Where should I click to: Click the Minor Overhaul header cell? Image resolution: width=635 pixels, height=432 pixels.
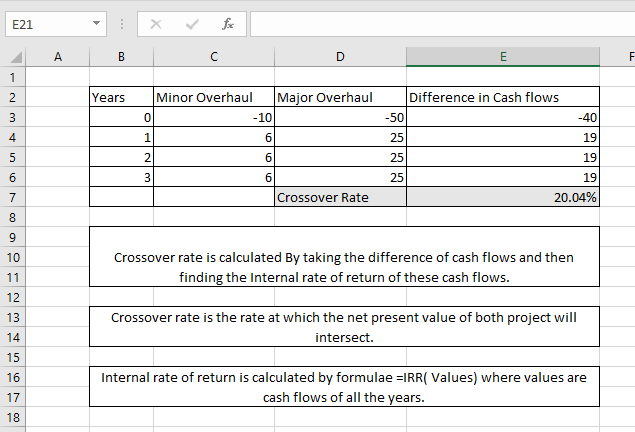(212, 97)
